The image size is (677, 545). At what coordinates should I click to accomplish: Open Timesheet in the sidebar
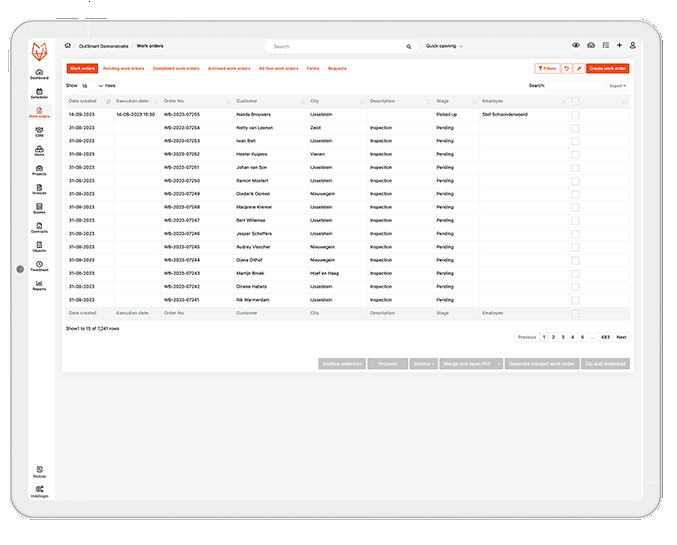(39, 264)
